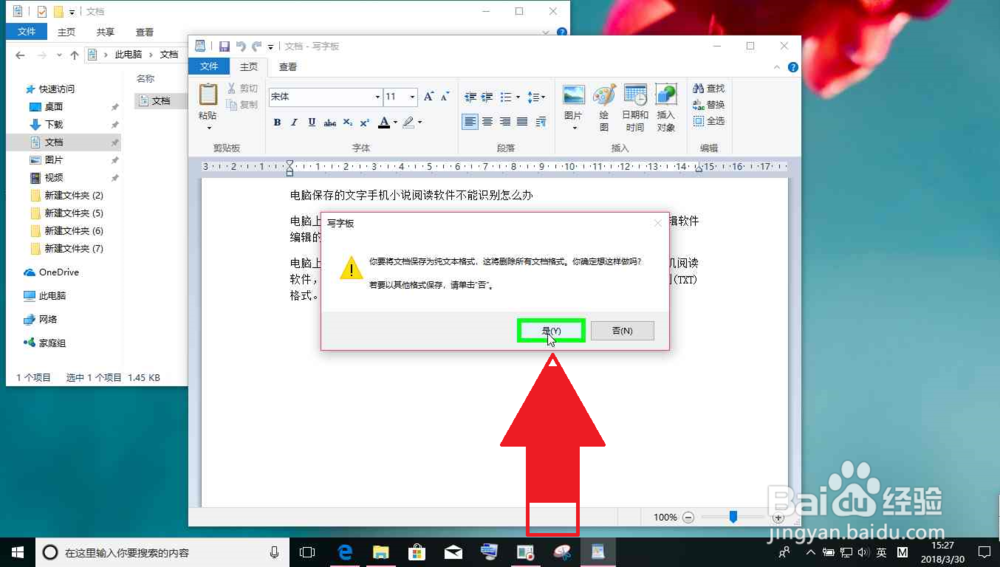
Task: Adjust the zoom slider handle
Action: pos(733,517)
